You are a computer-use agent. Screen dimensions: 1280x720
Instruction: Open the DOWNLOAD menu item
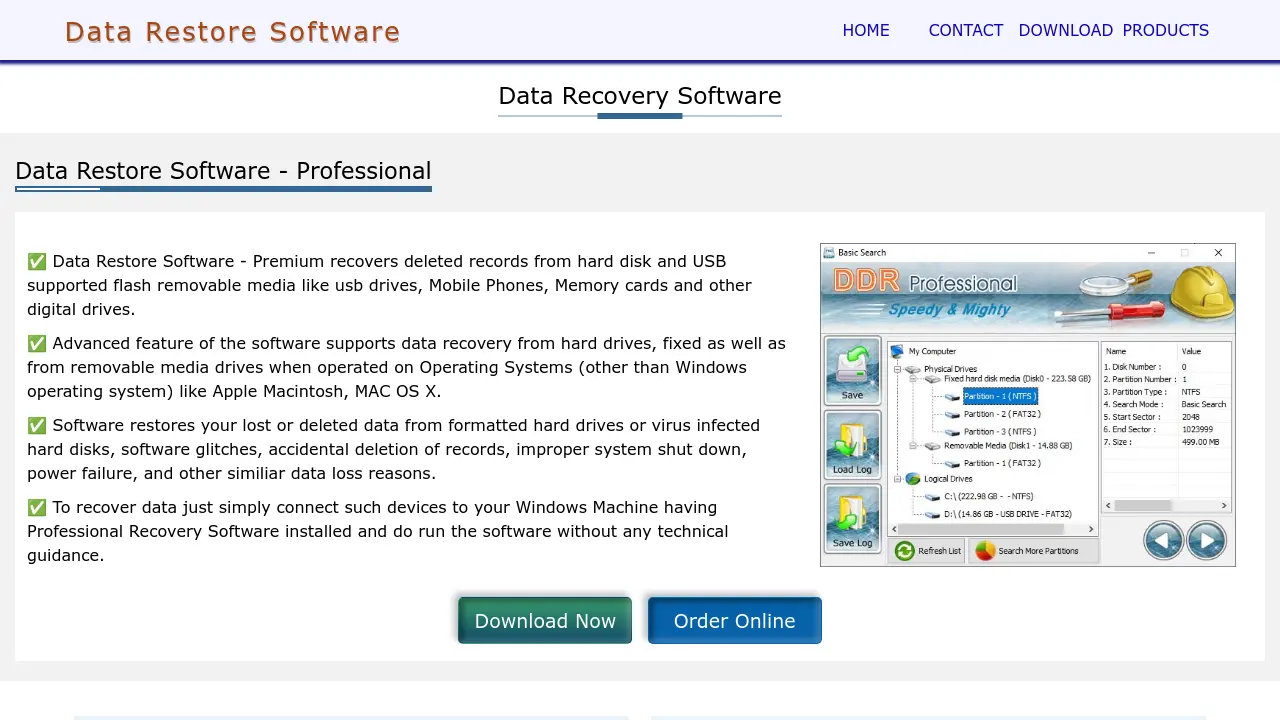pos(1066,30)
